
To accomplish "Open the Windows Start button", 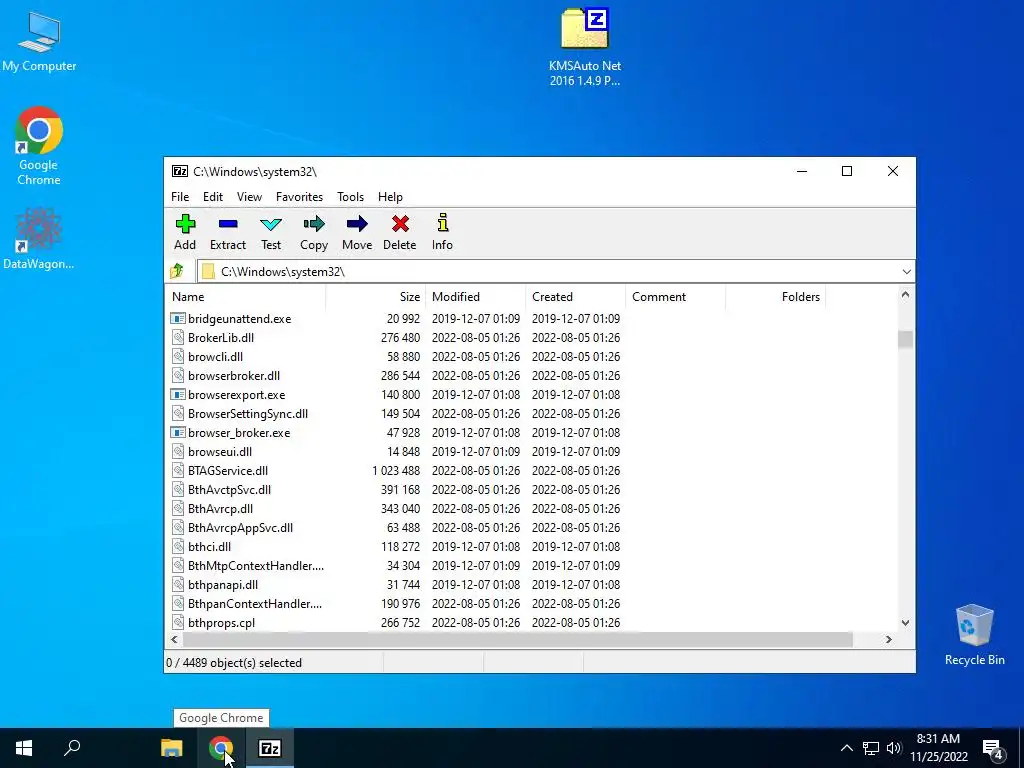I will coord(24,748).
